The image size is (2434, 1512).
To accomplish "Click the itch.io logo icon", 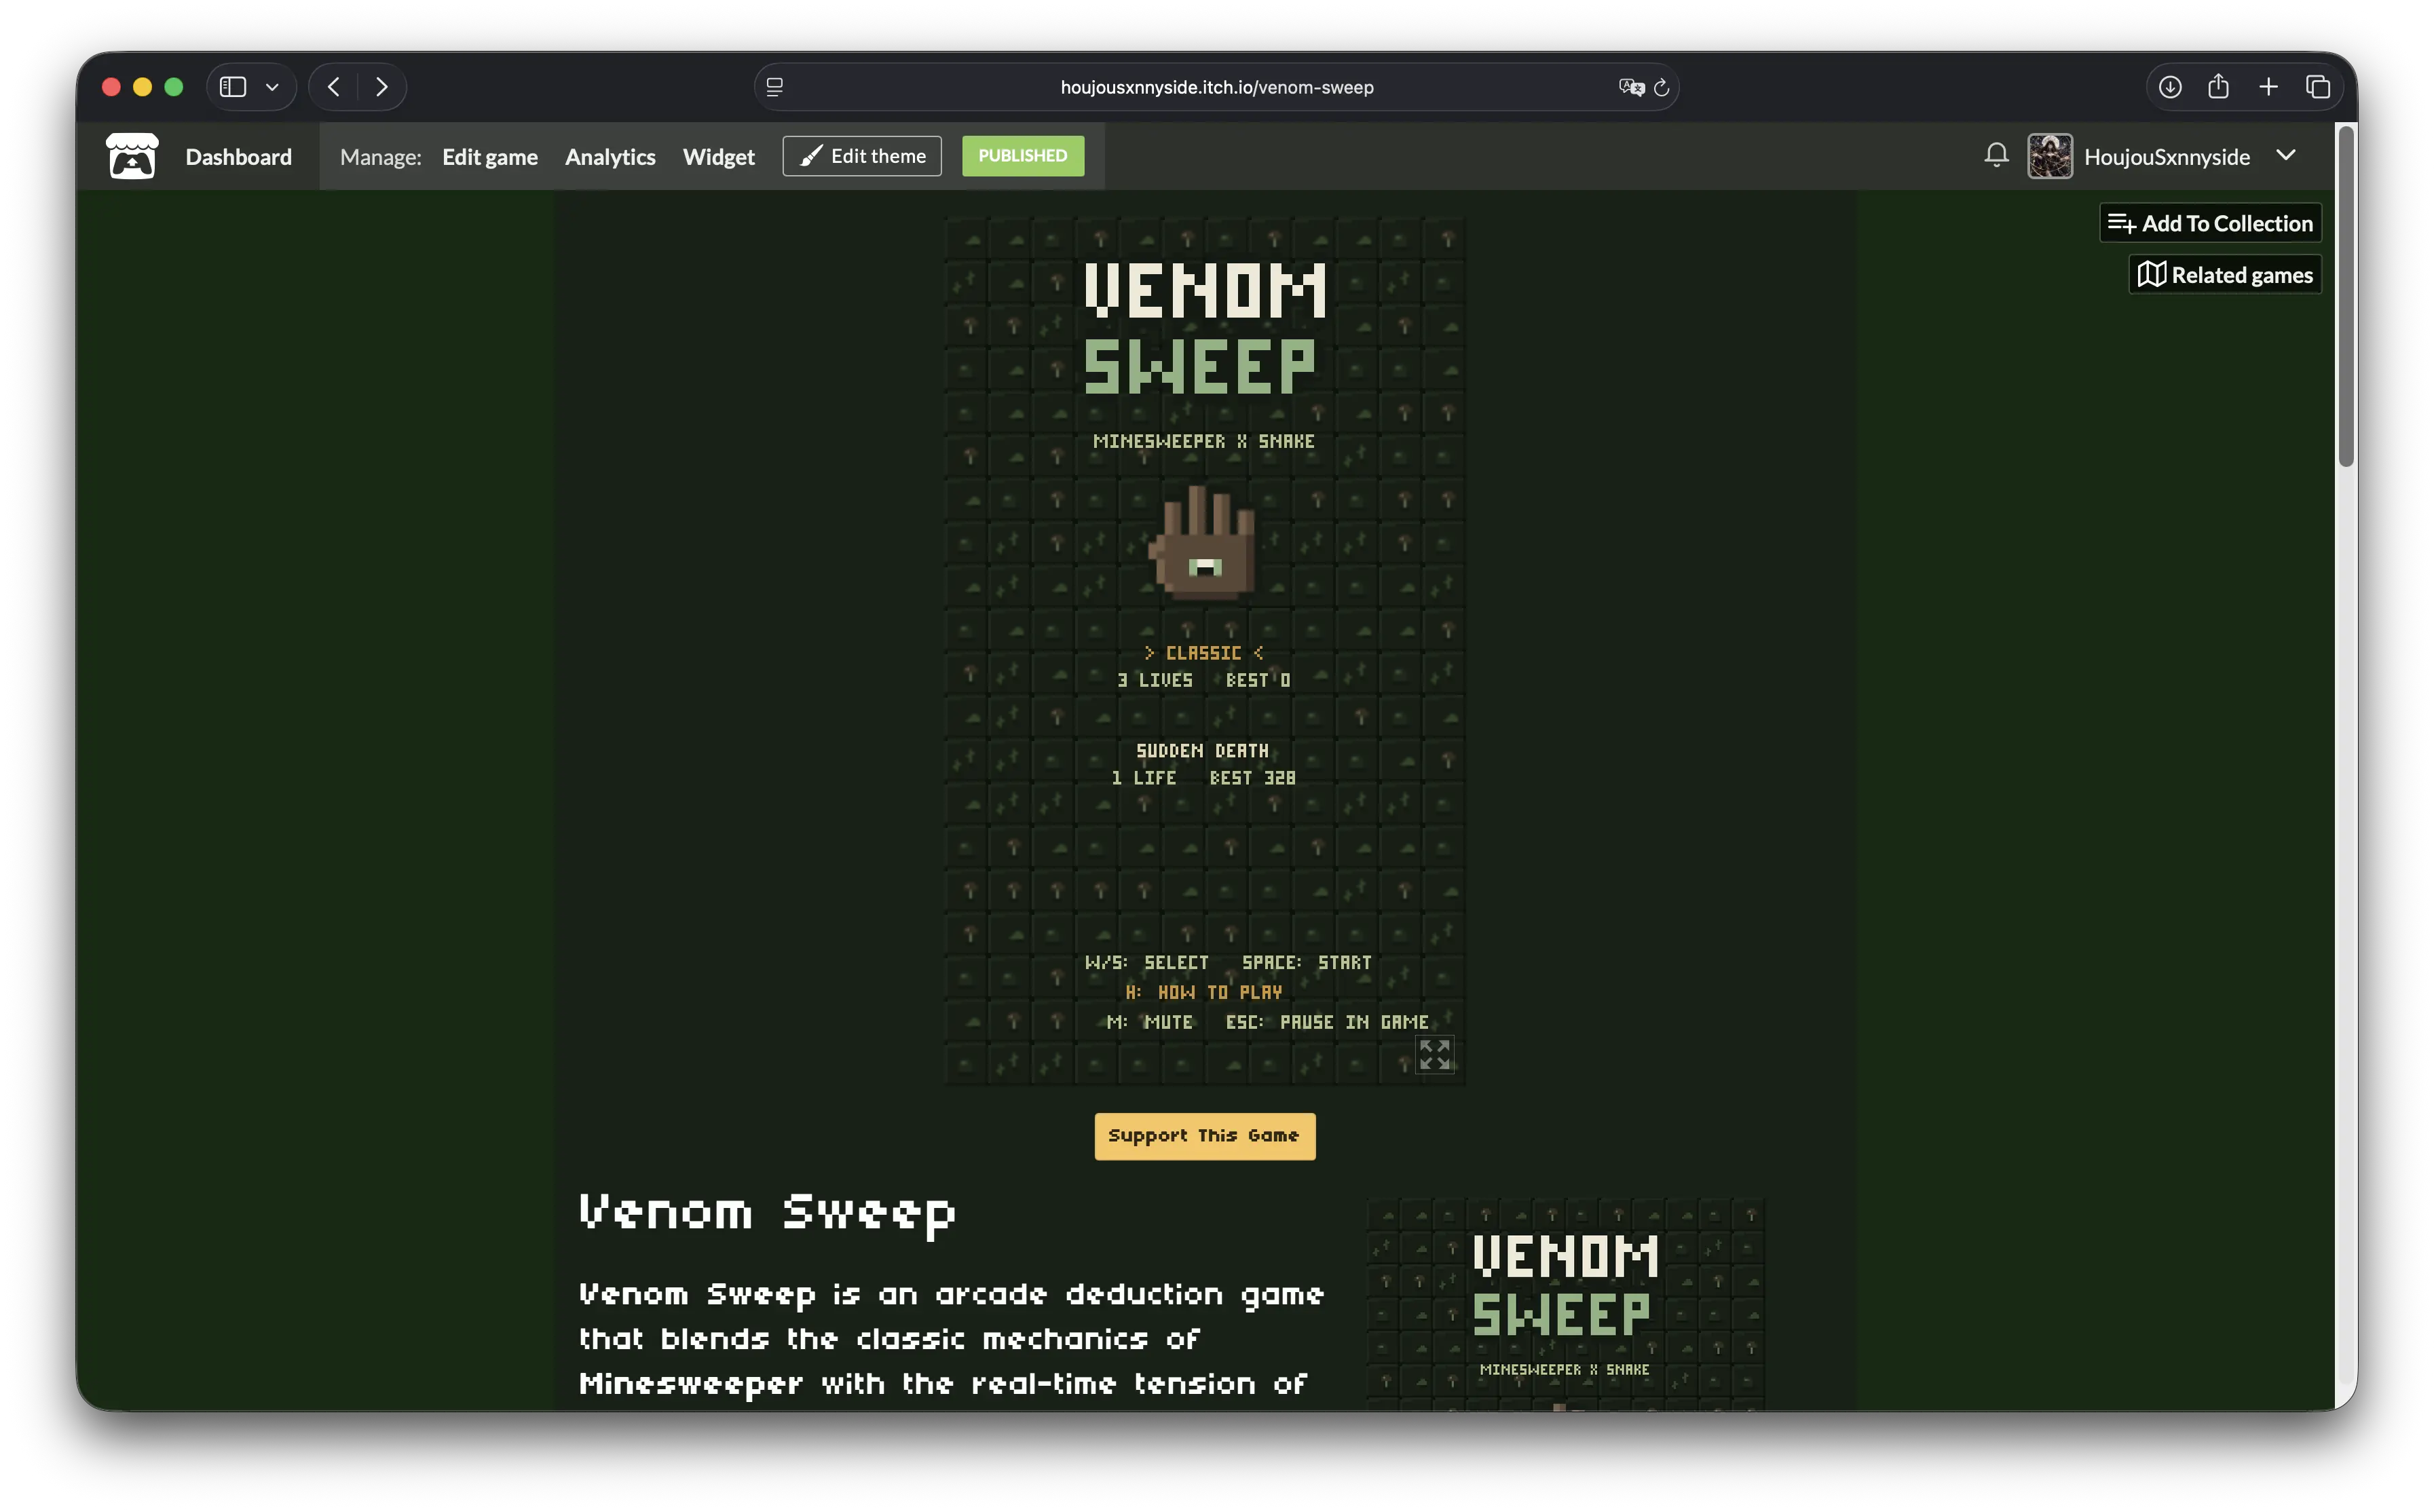I will click(132, 156).
